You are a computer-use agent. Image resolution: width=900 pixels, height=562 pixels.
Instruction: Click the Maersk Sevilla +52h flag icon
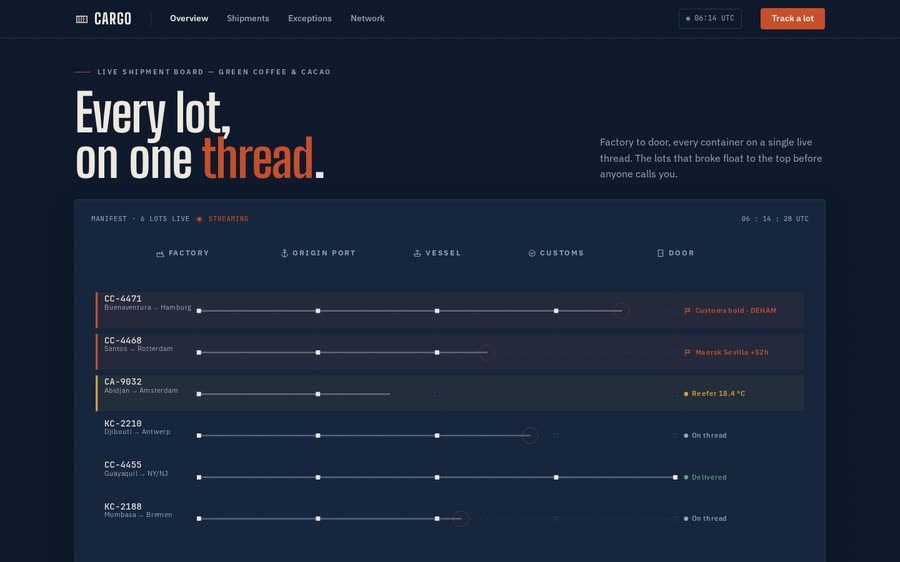[x=687, y=352]
